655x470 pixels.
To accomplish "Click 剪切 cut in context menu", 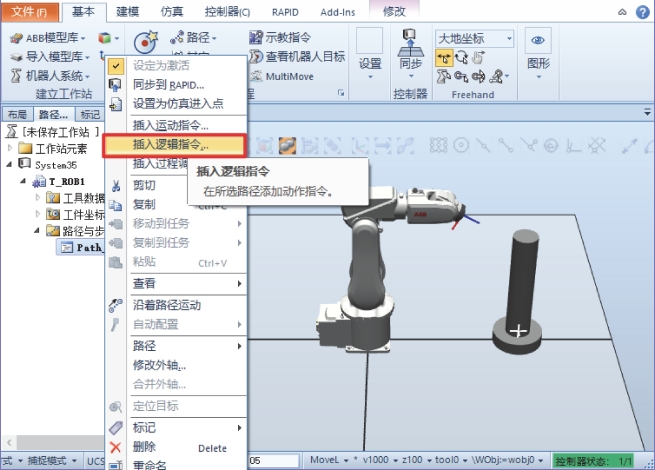I will 144,185.
